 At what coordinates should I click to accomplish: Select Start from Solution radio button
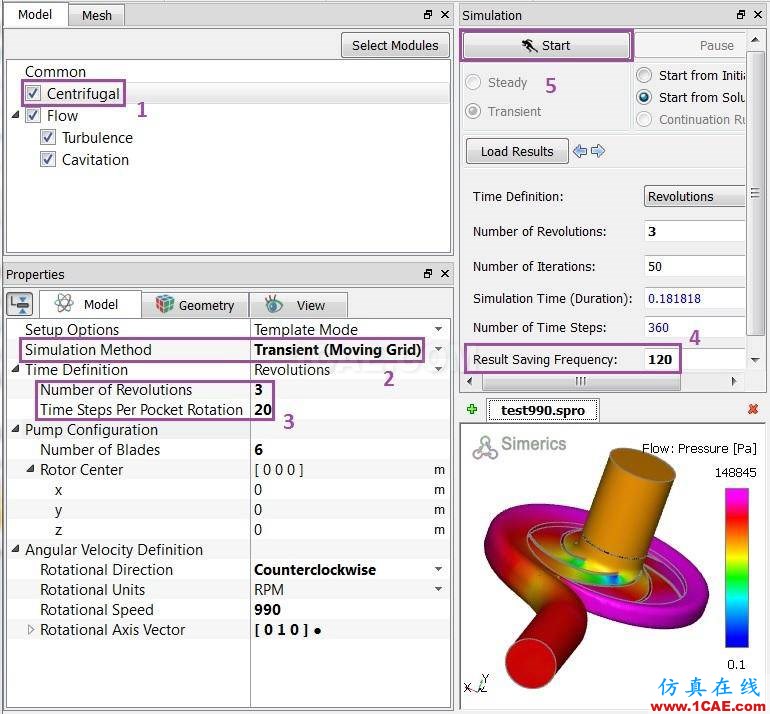click(644, 97)
